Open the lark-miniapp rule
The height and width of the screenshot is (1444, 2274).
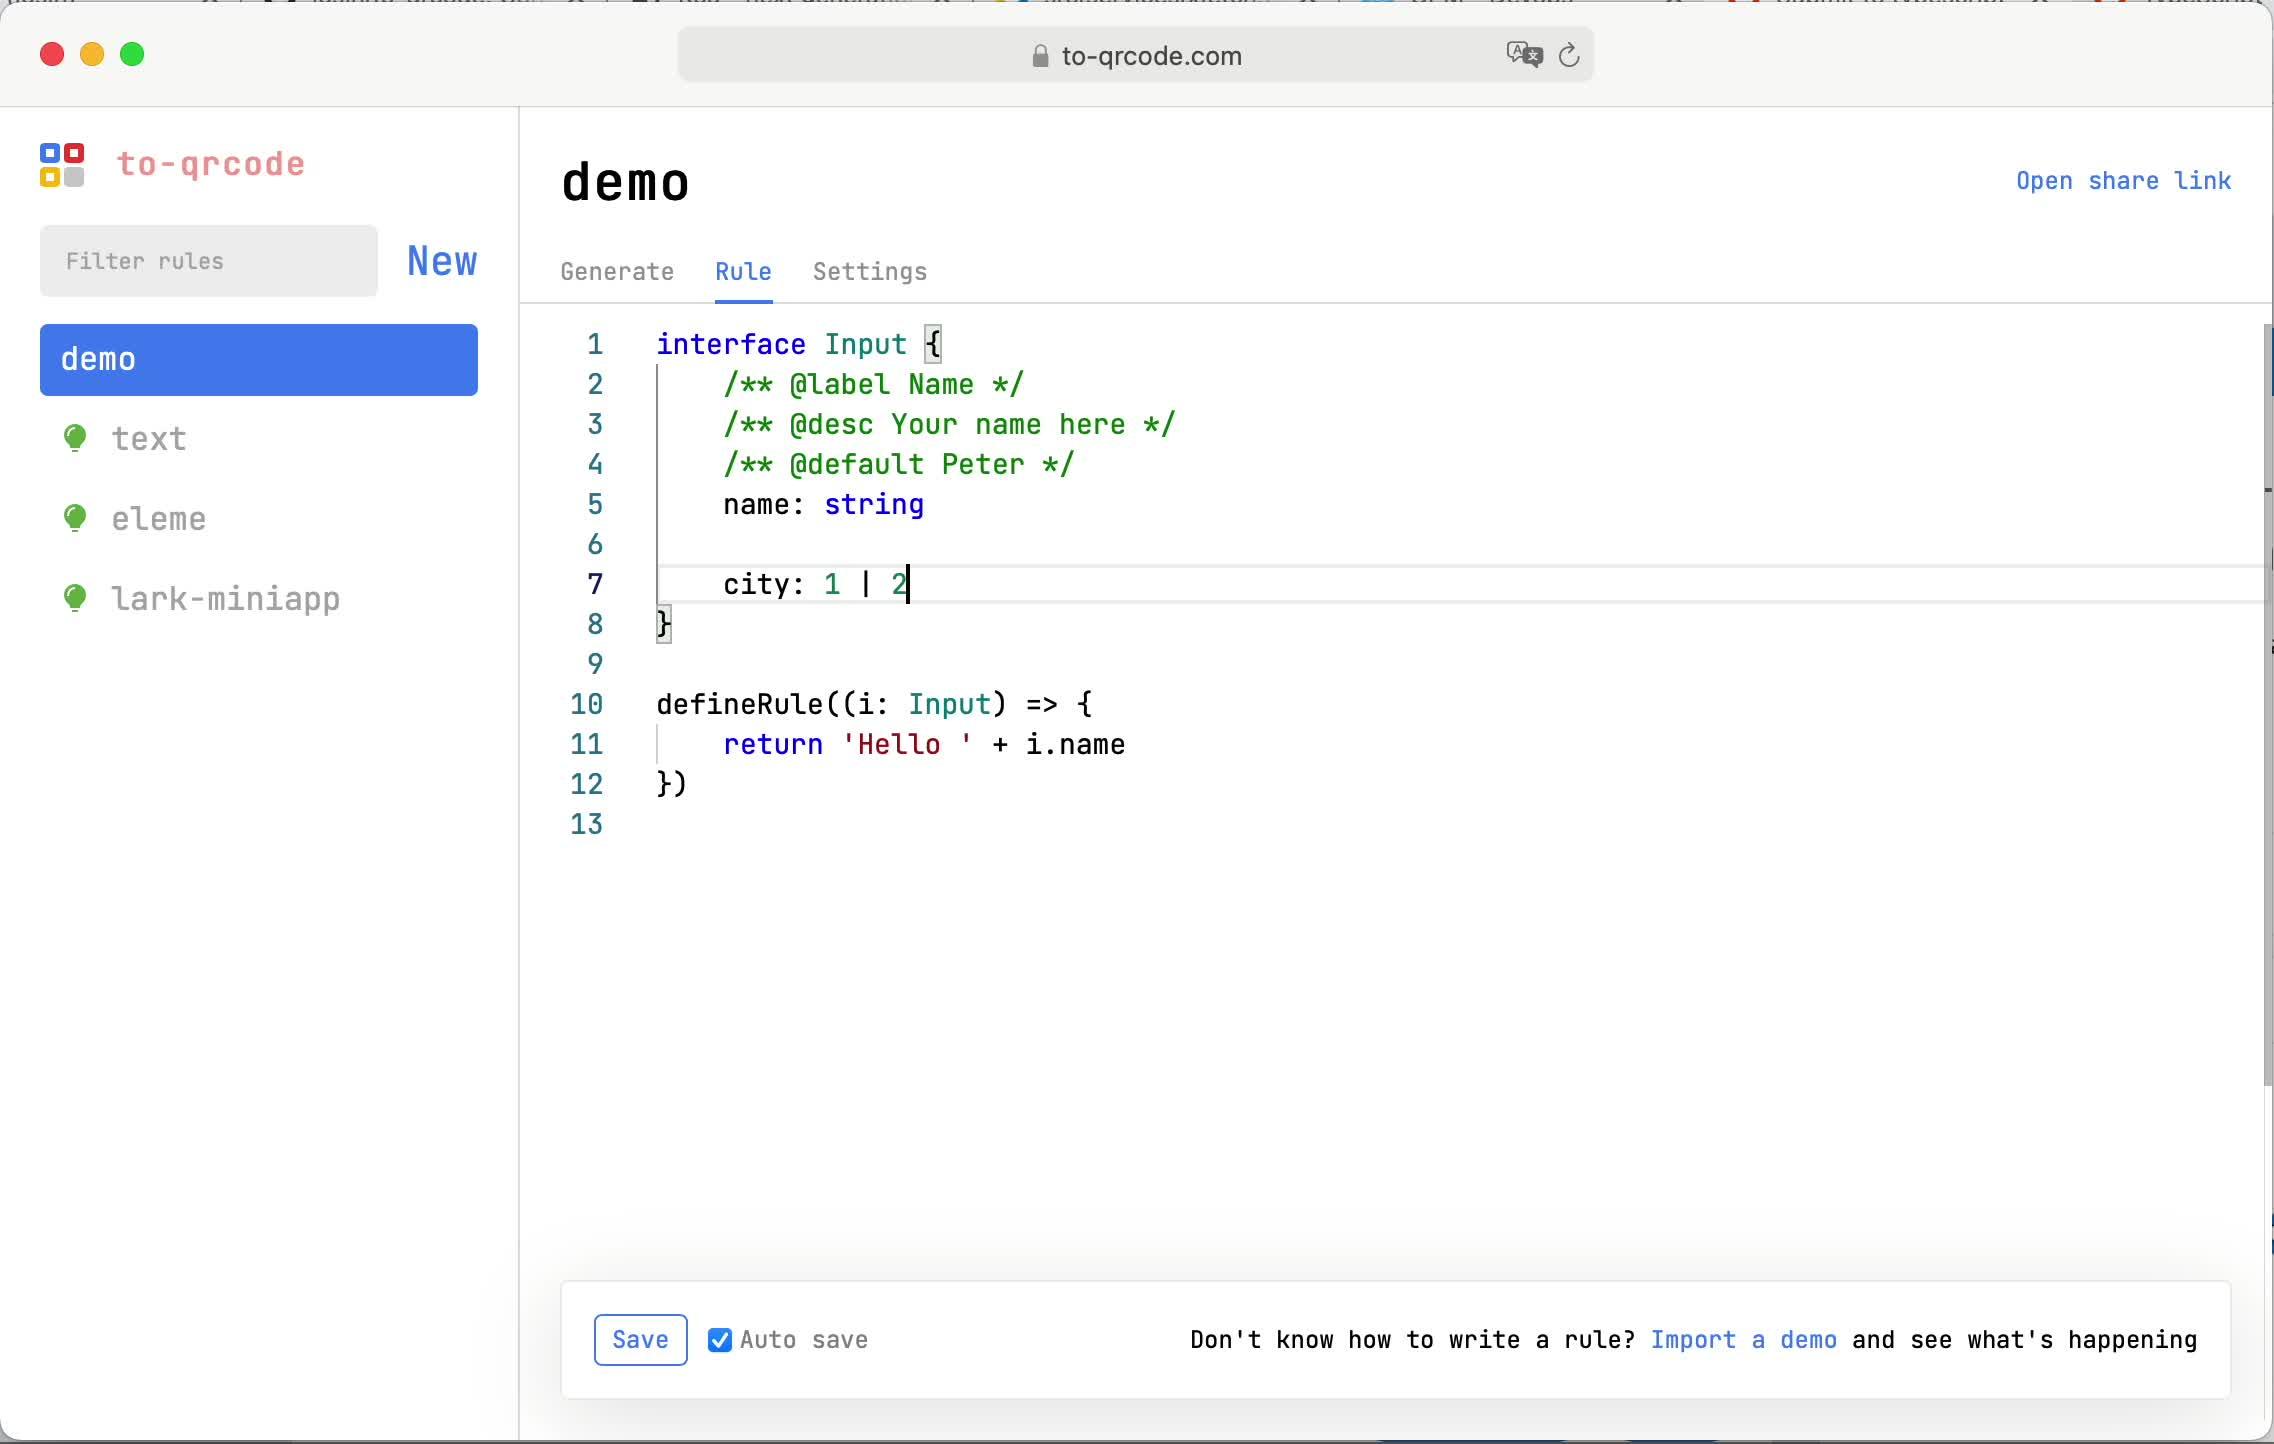(x=225, y=599)
